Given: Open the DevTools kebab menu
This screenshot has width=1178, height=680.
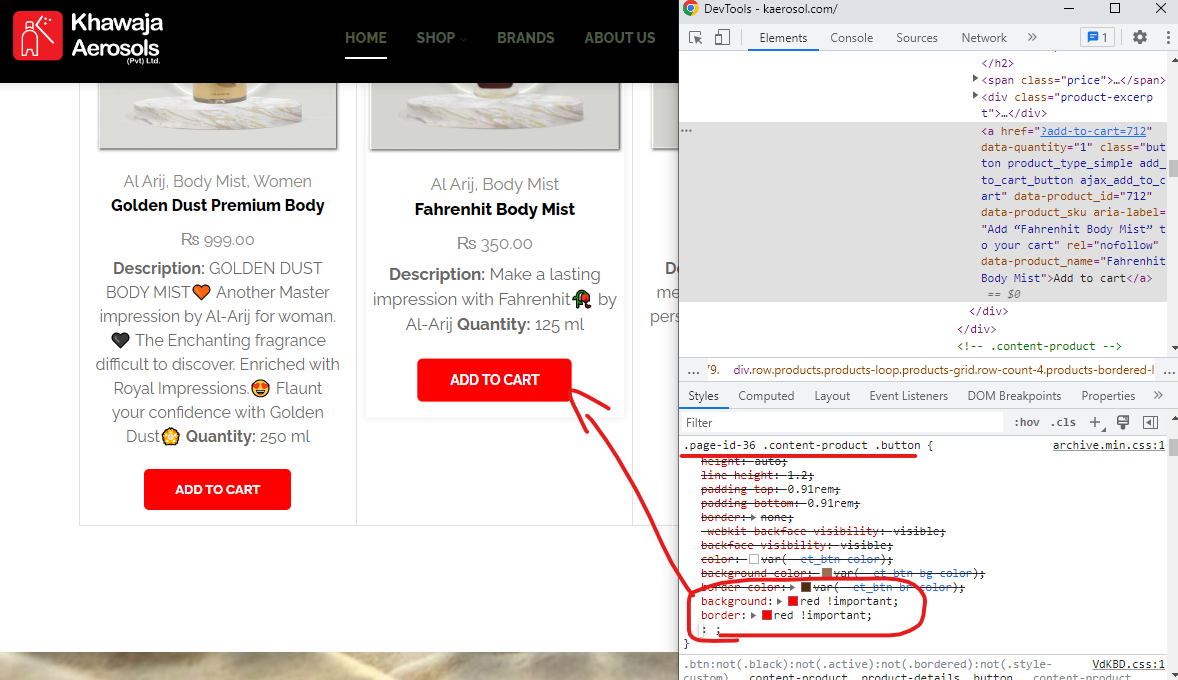Looking at the screenshot, I should click(x=1168, y=38).
